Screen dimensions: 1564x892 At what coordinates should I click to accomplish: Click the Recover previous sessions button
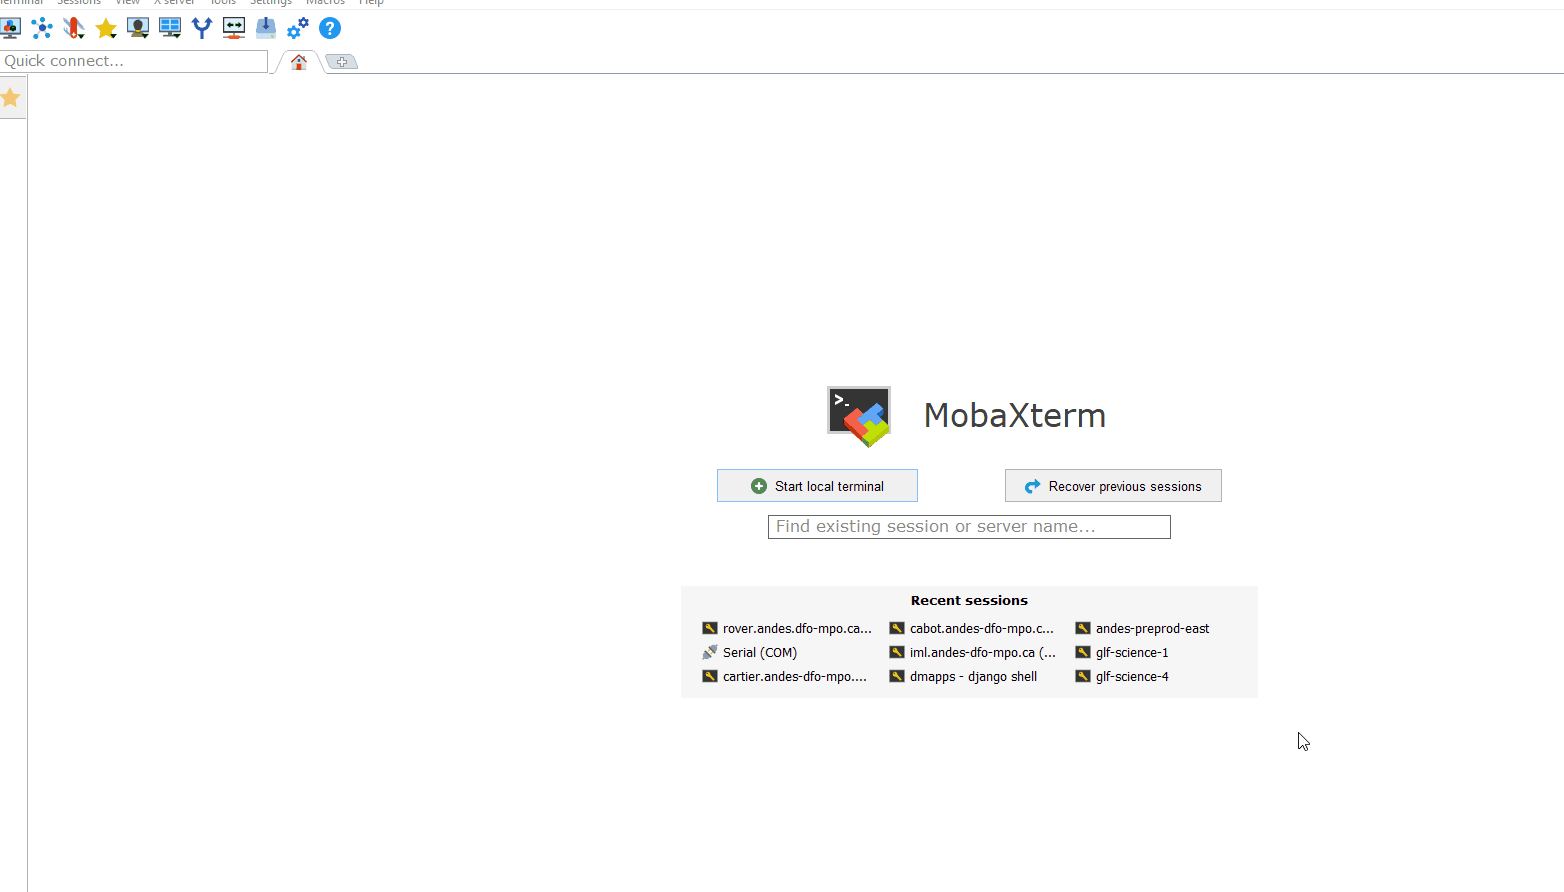click(x=1113, y=486)
